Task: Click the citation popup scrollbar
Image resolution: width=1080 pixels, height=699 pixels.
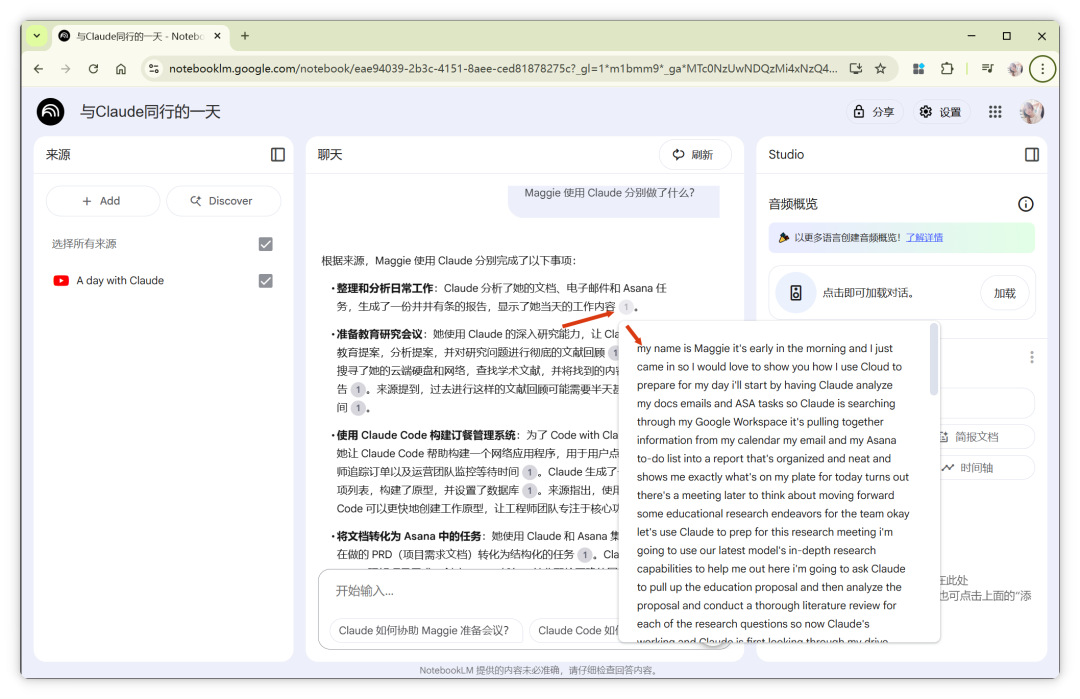Action: pos(933,359)
